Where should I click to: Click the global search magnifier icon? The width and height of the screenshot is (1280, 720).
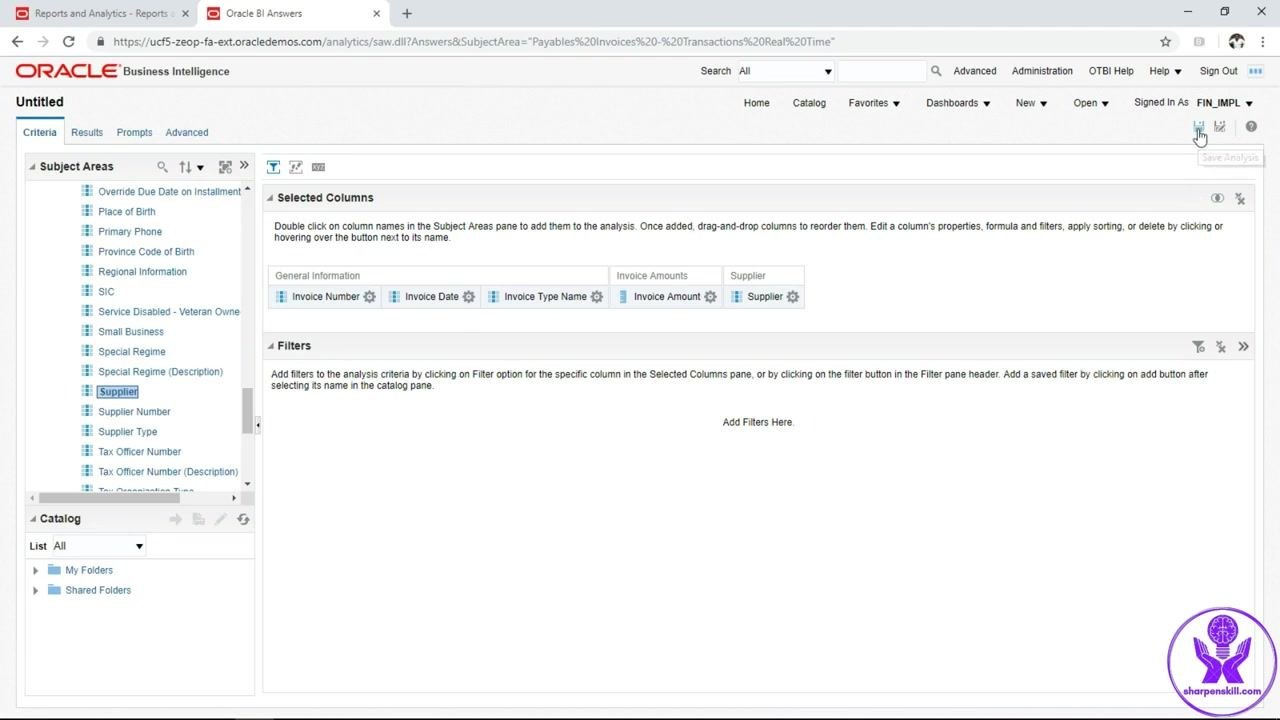pyautogui.click(x=936, y=71)
